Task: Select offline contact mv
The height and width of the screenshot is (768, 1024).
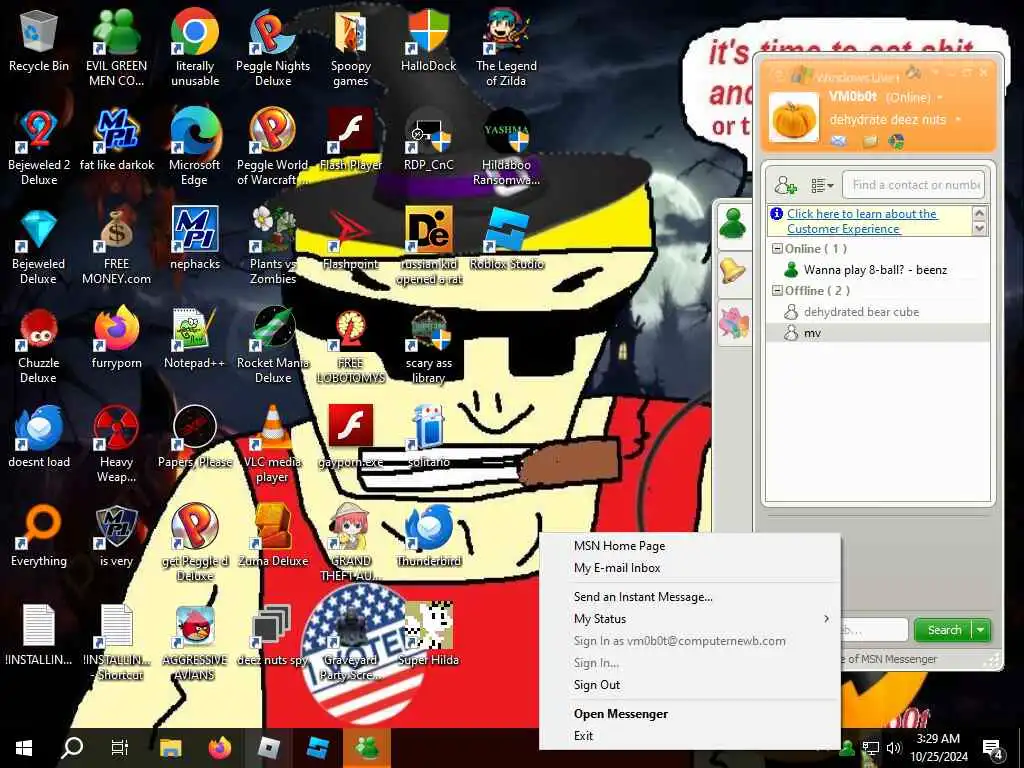Action: (812, 333)
